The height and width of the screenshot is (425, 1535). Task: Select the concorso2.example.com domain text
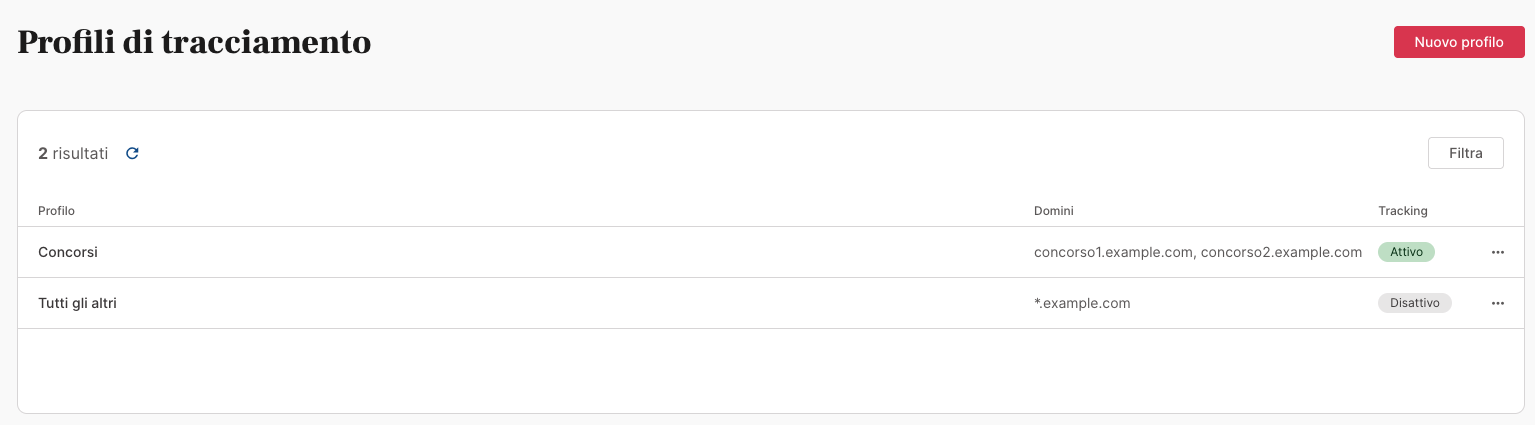click(1281, 252)
